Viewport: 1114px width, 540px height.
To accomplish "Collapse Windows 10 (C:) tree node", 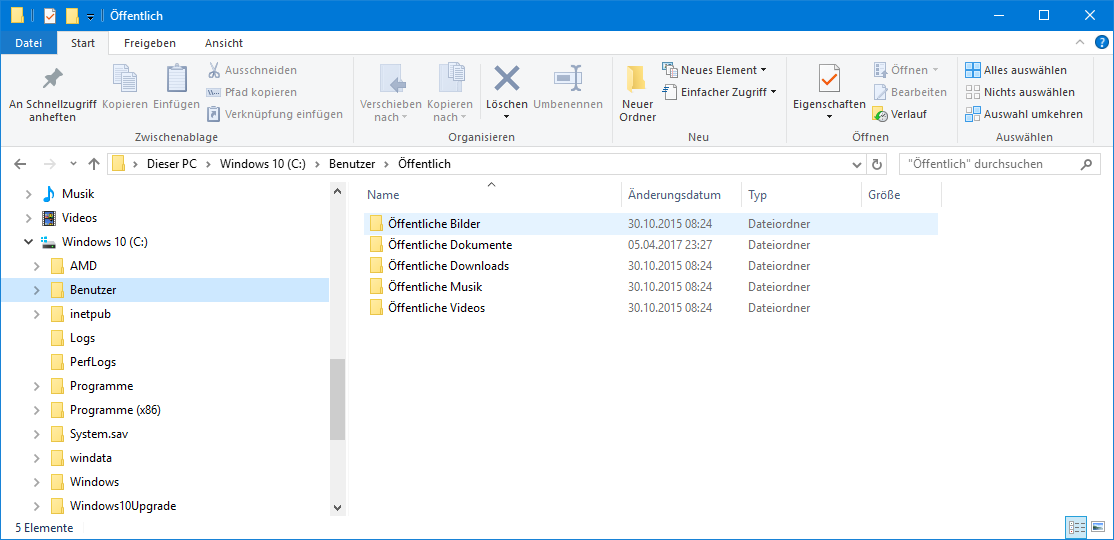I will click(x=28, y=242).
